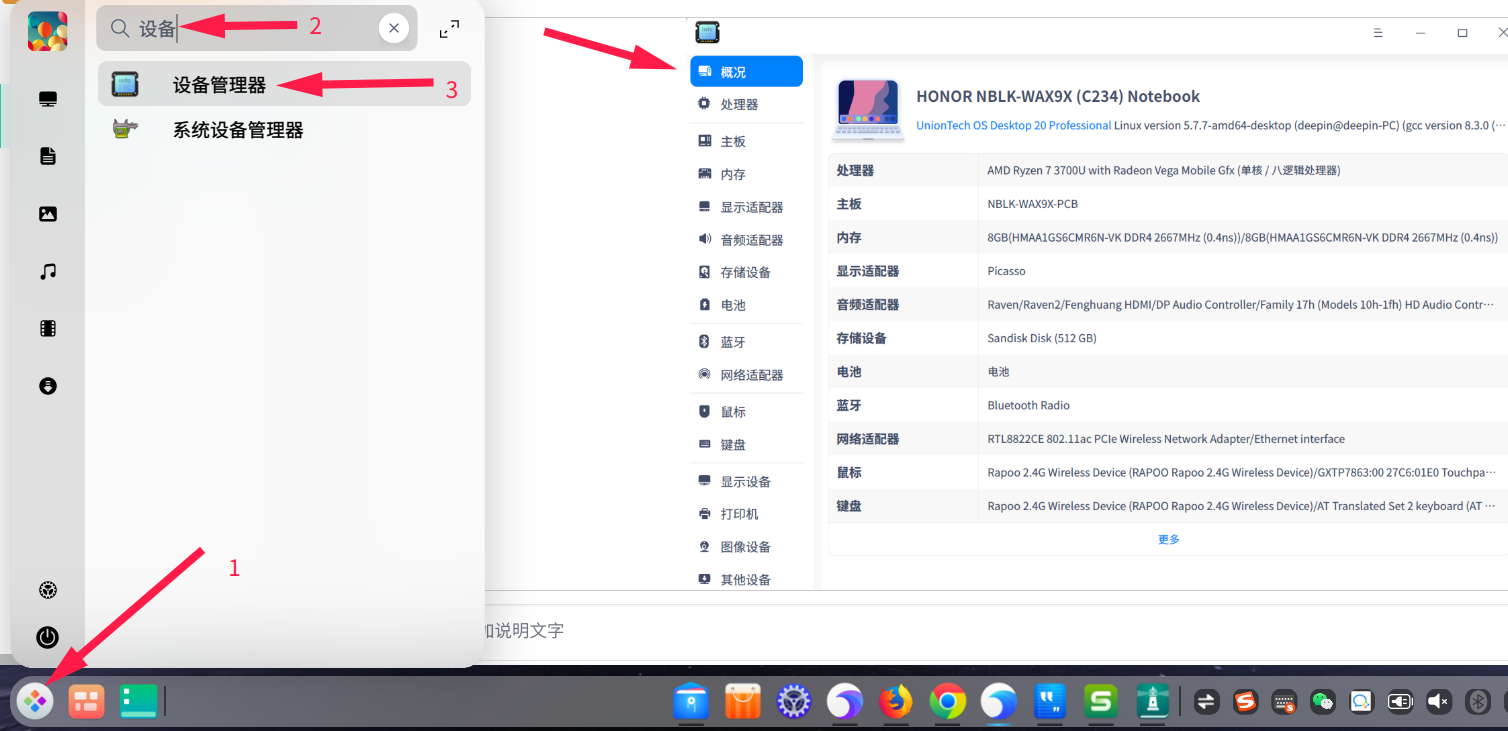This screenshot has height=731, width=1508.
Task: Click the 更多 link under the overview table
Action: tap(1168, 539)
